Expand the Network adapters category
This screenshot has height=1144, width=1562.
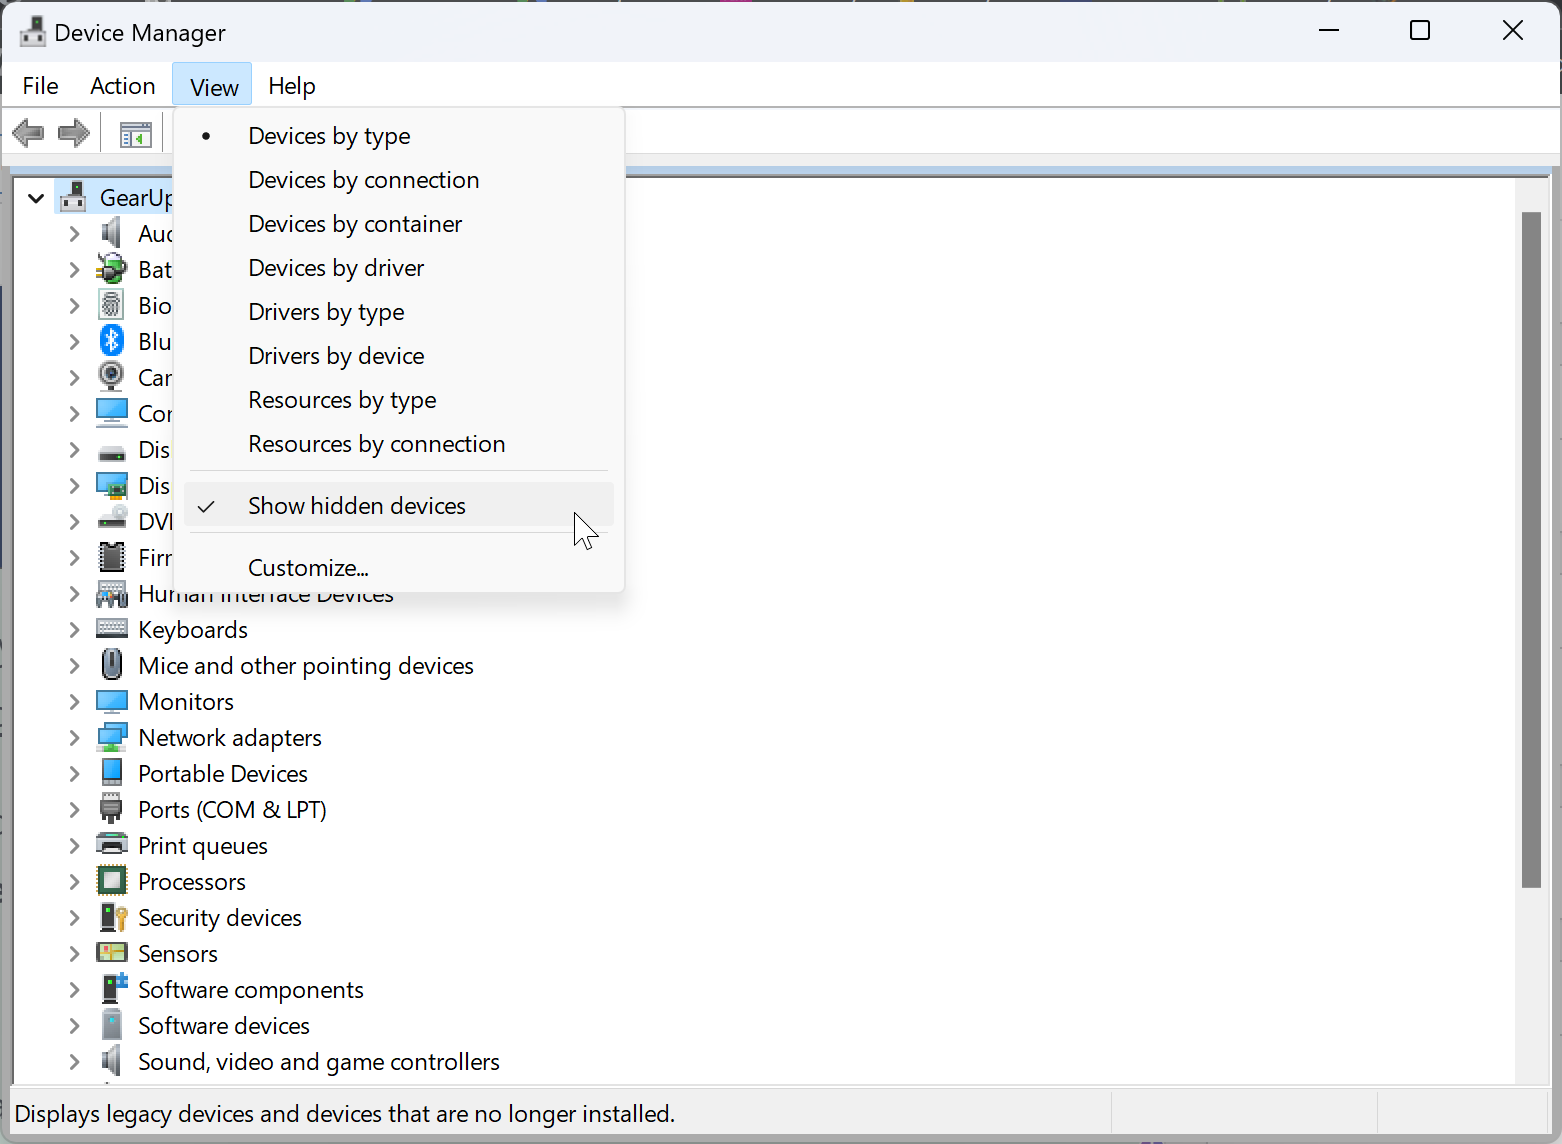(74, 738)
